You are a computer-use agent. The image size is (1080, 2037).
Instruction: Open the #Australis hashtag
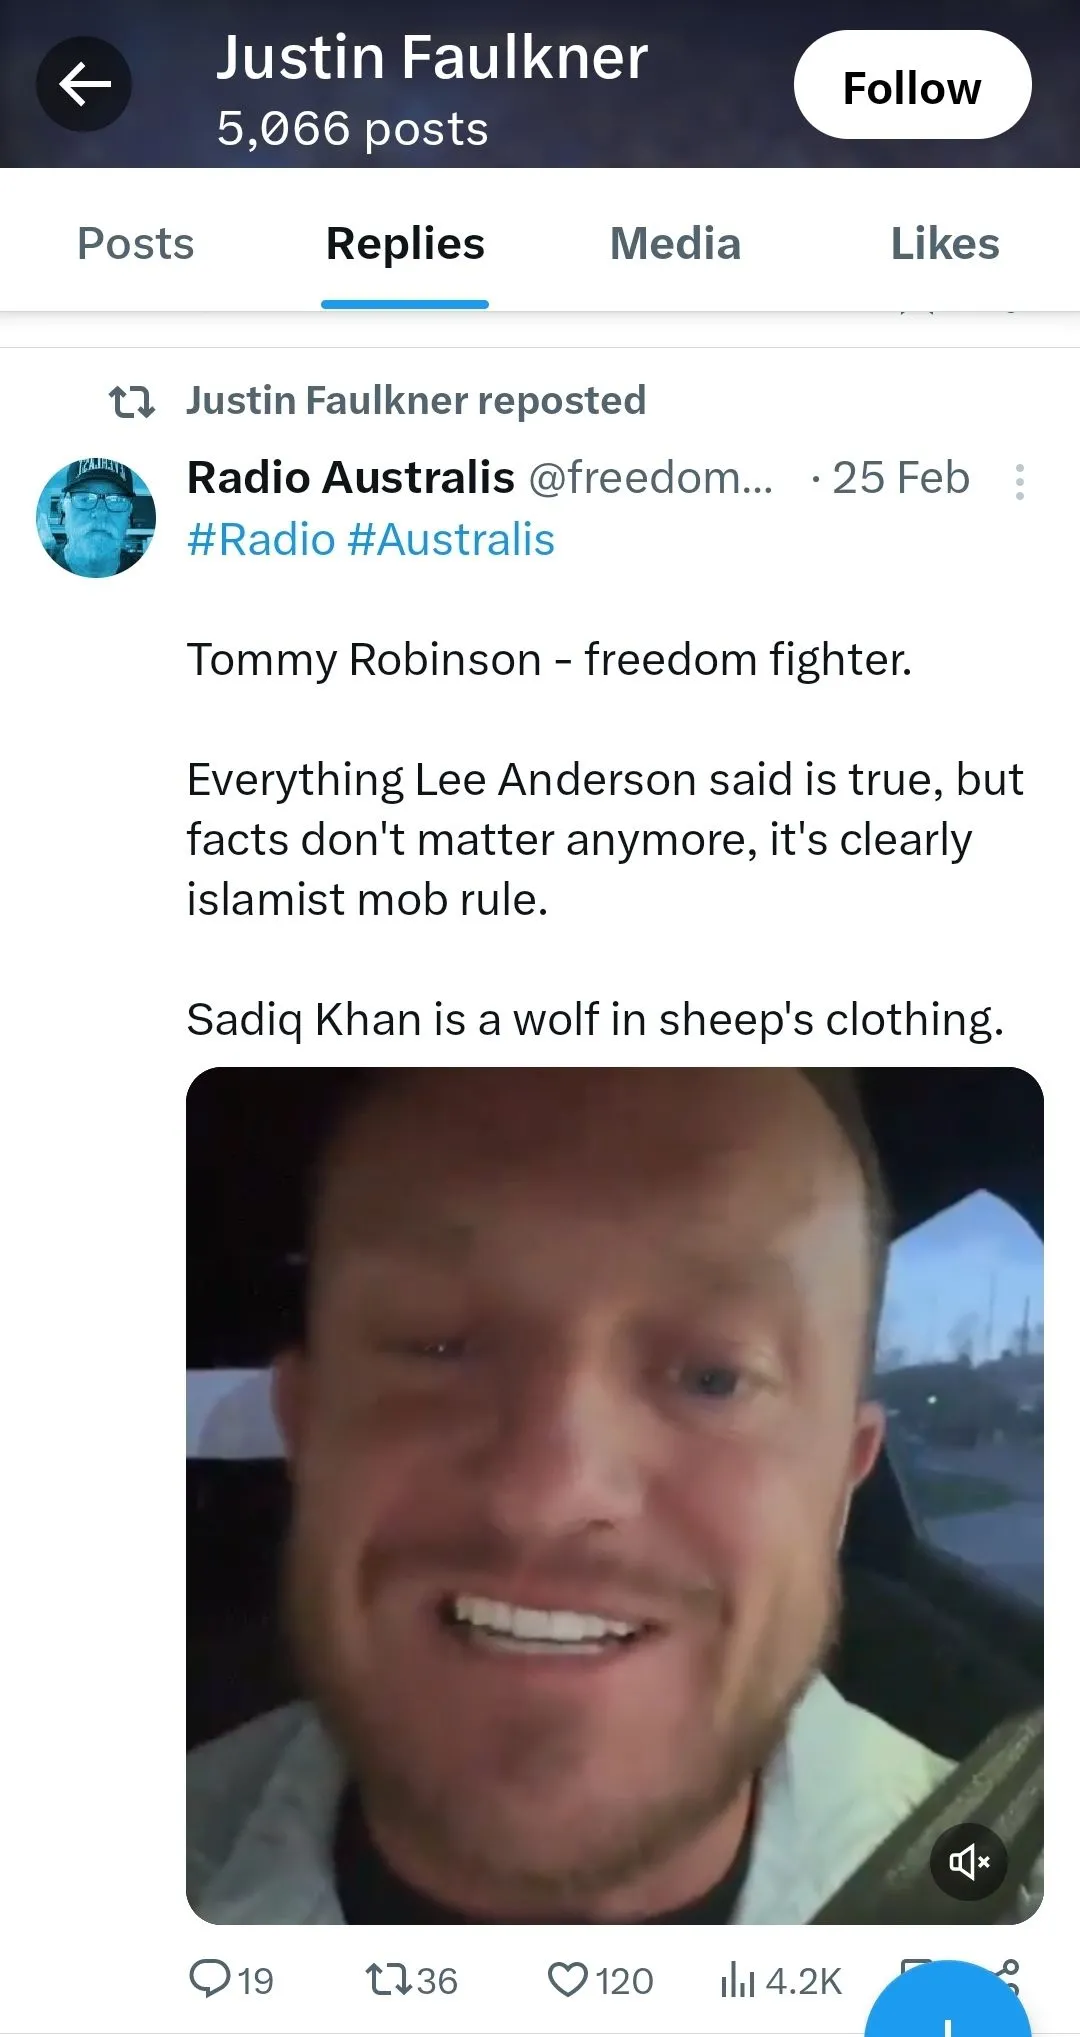pyautogui.click(x=451, y=540)
